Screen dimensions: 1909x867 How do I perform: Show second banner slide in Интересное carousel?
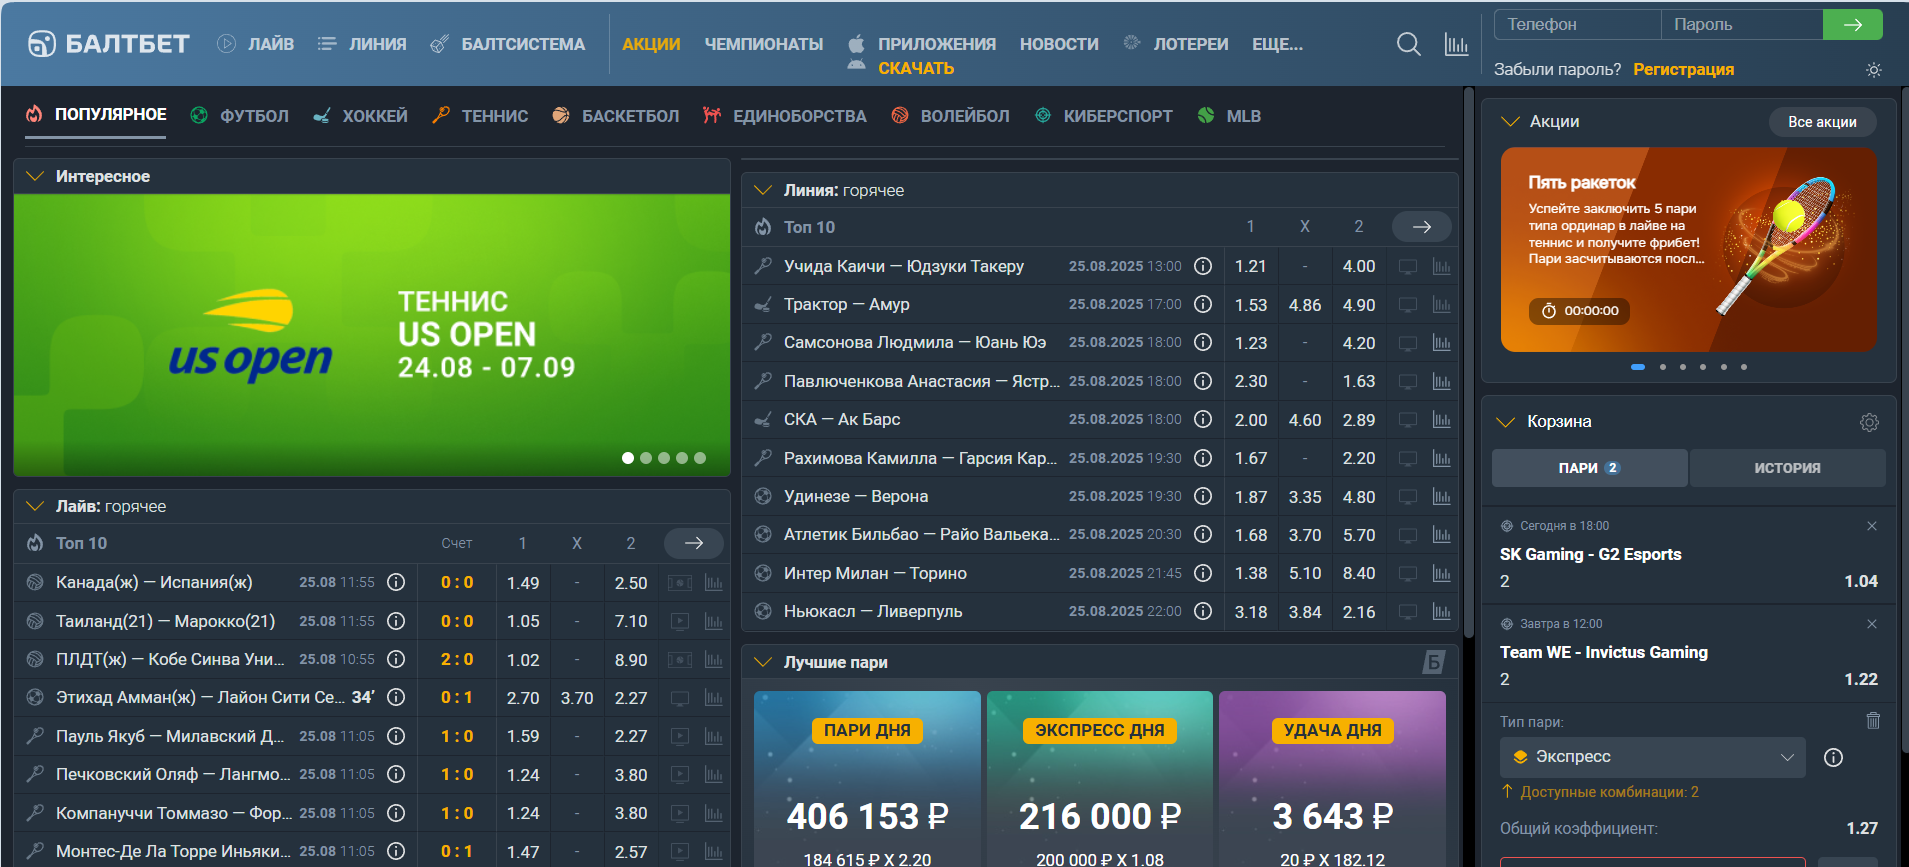[646, 458]
